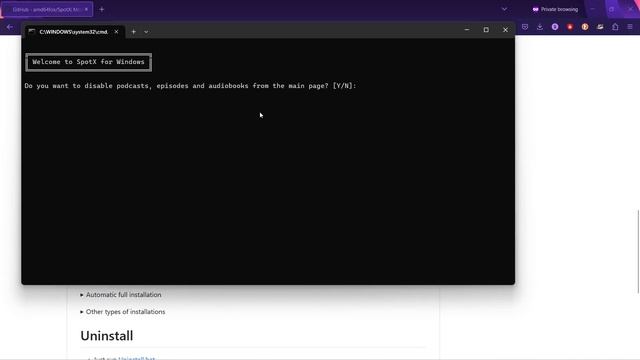Click the disable podcasts [Y/N] prompt line
This screenshot has width=640, height=360.
pyautogui.click(x=190, y=86)
